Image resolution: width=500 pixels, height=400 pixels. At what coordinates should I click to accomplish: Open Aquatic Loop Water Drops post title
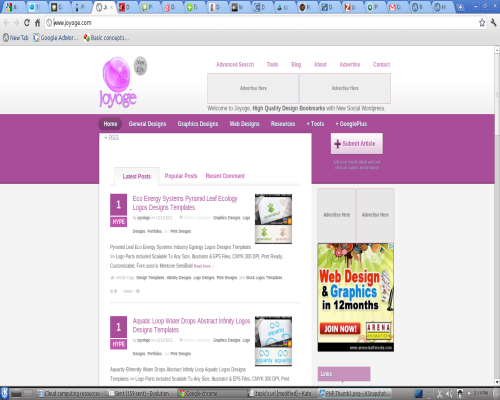tap(191, 325)
